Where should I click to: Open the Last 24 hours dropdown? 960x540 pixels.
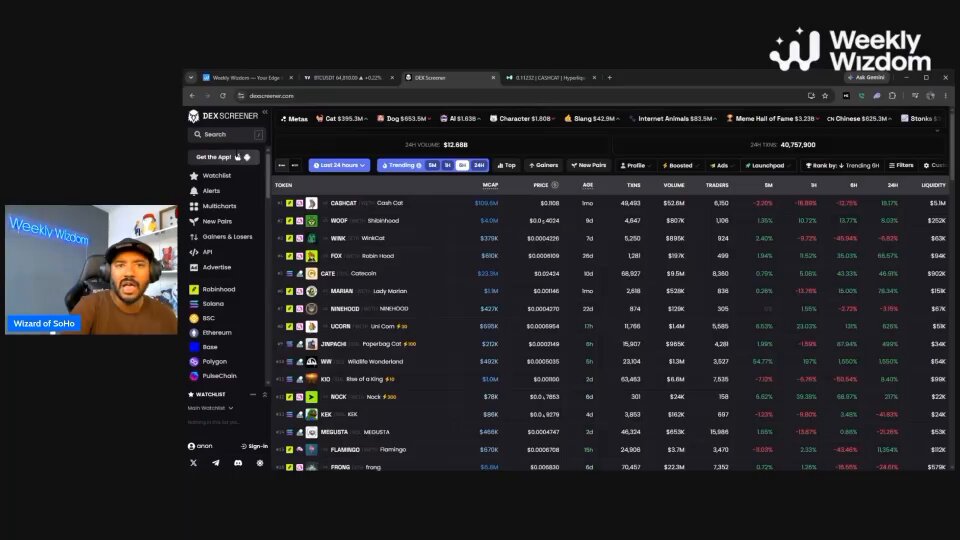click(x=339, y=165)
